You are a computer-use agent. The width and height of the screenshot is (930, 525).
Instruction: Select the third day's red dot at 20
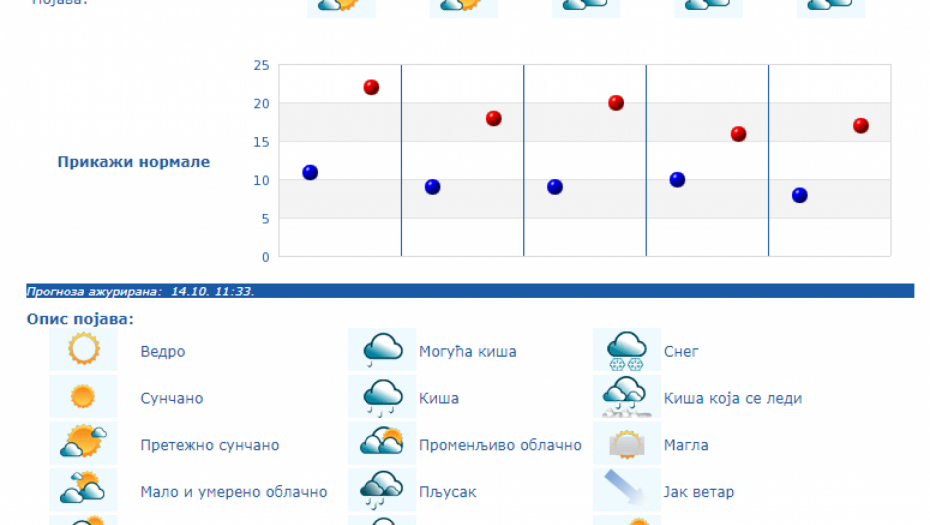tap(616, 102)
